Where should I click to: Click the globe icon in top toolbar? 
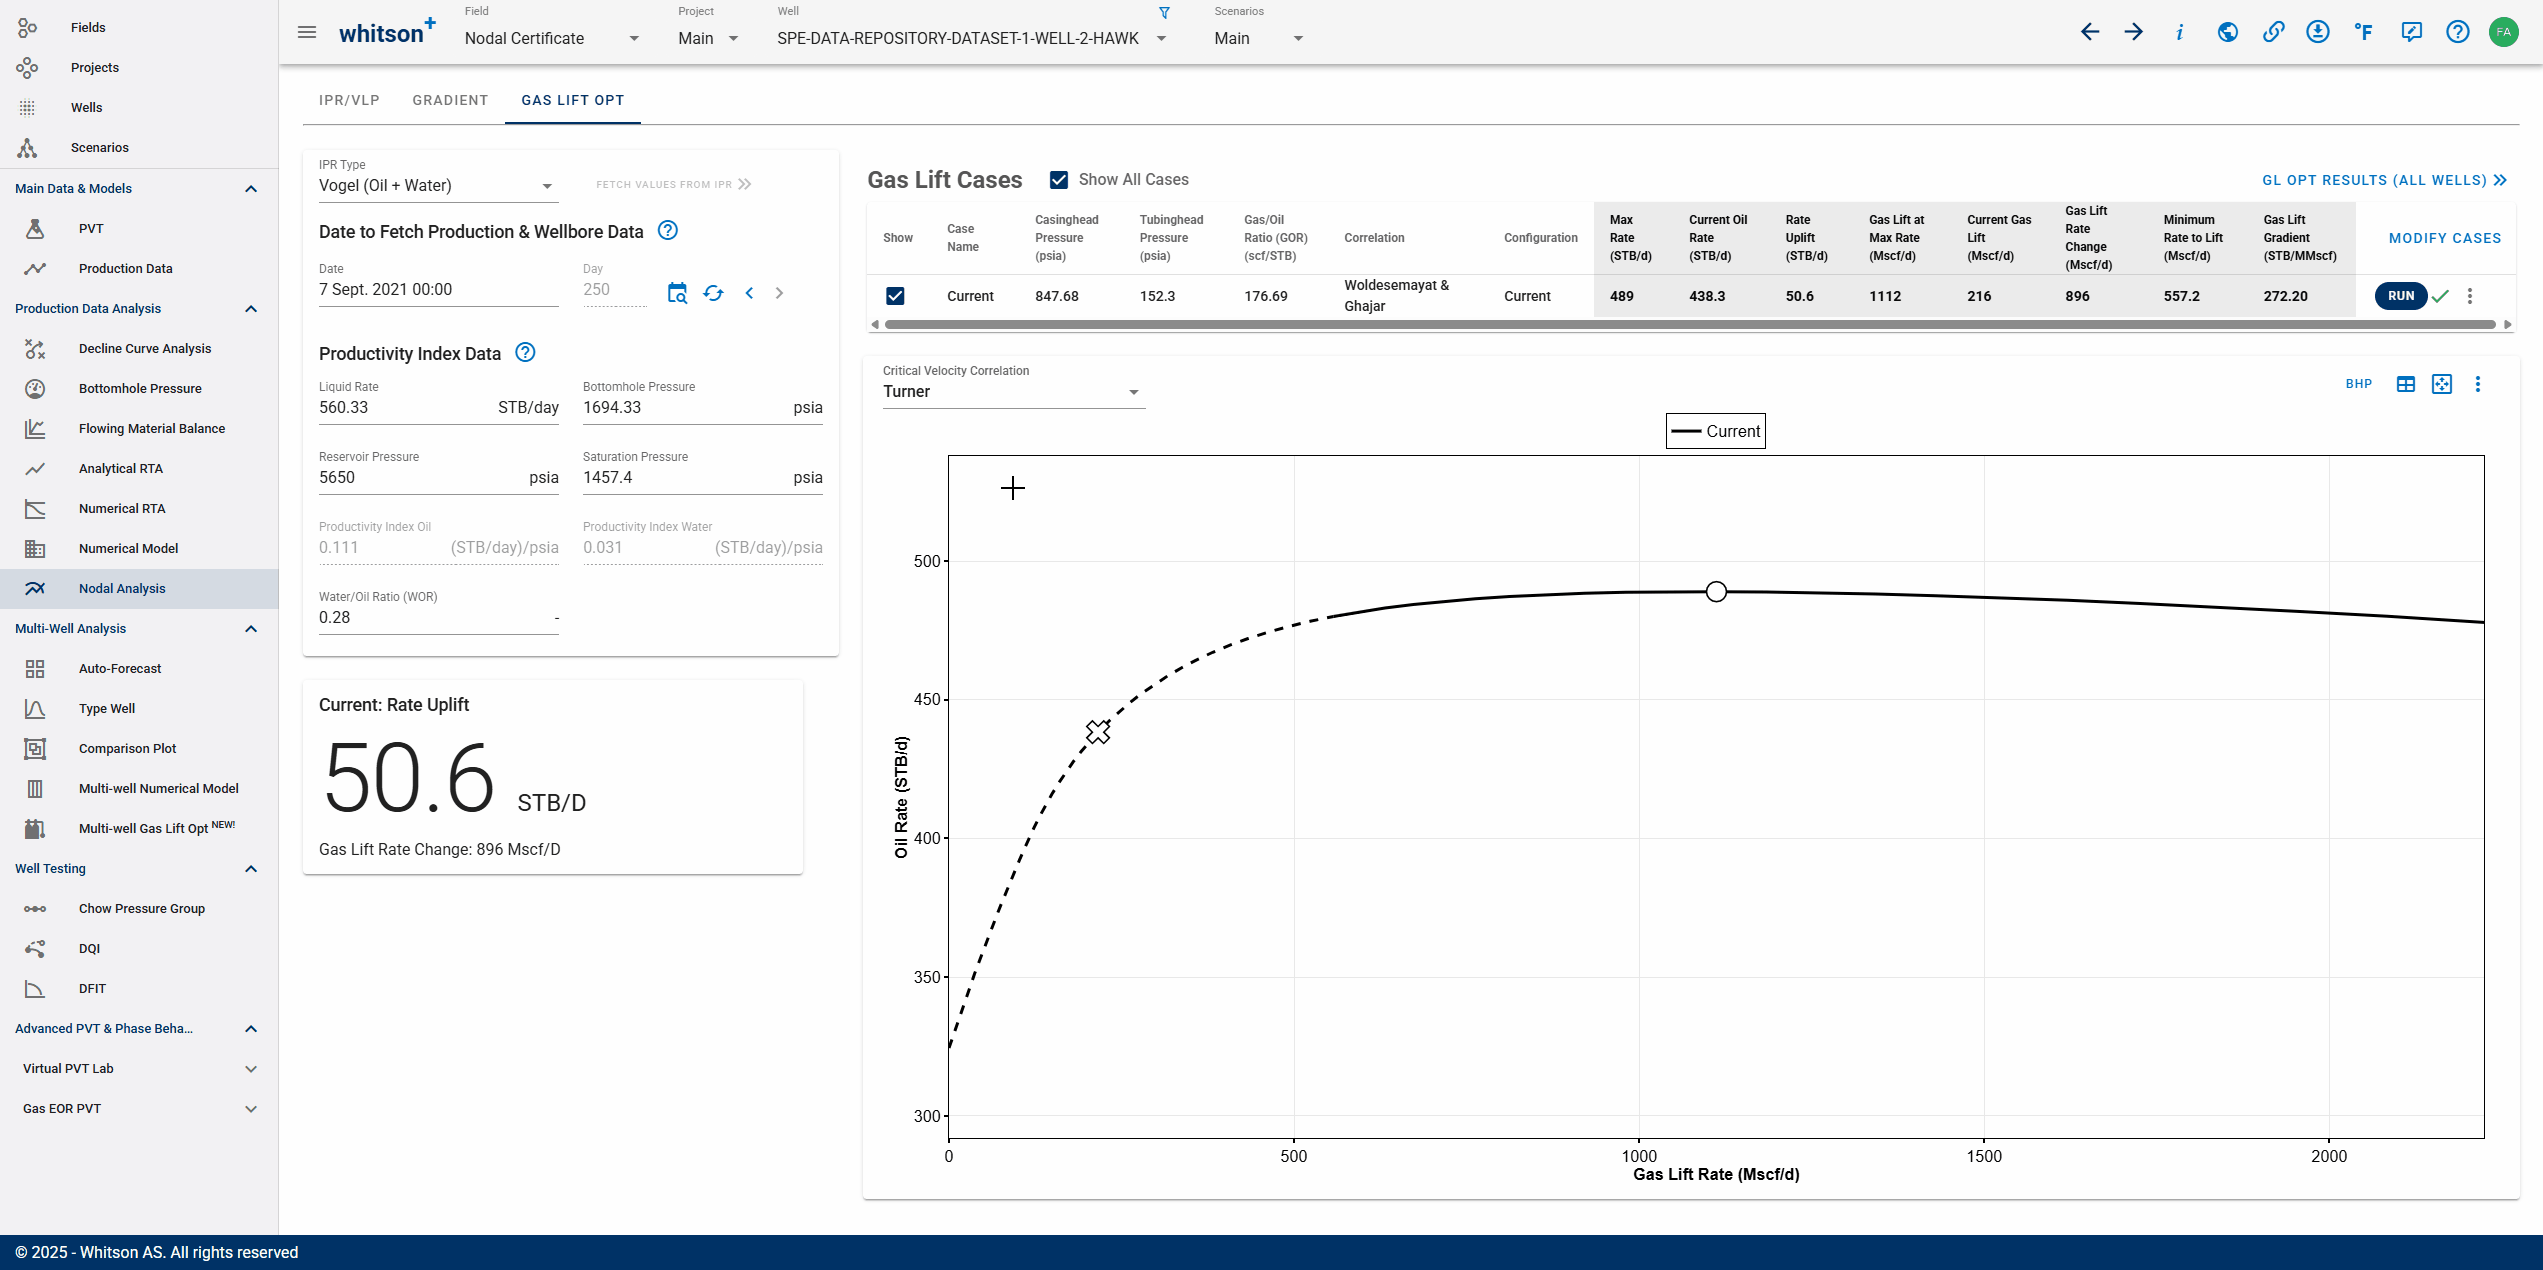click(x=2227, y=32)
